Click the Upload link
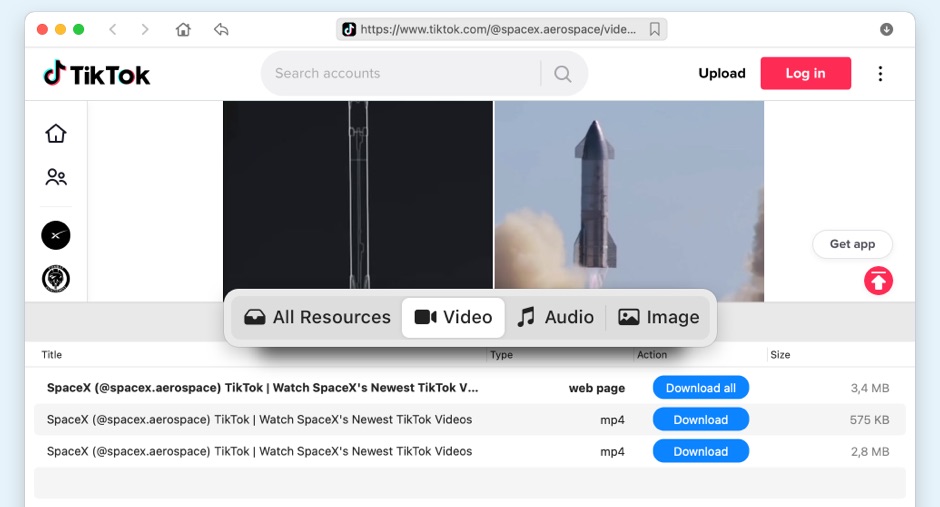940x507 pixels. coord(722,73)
